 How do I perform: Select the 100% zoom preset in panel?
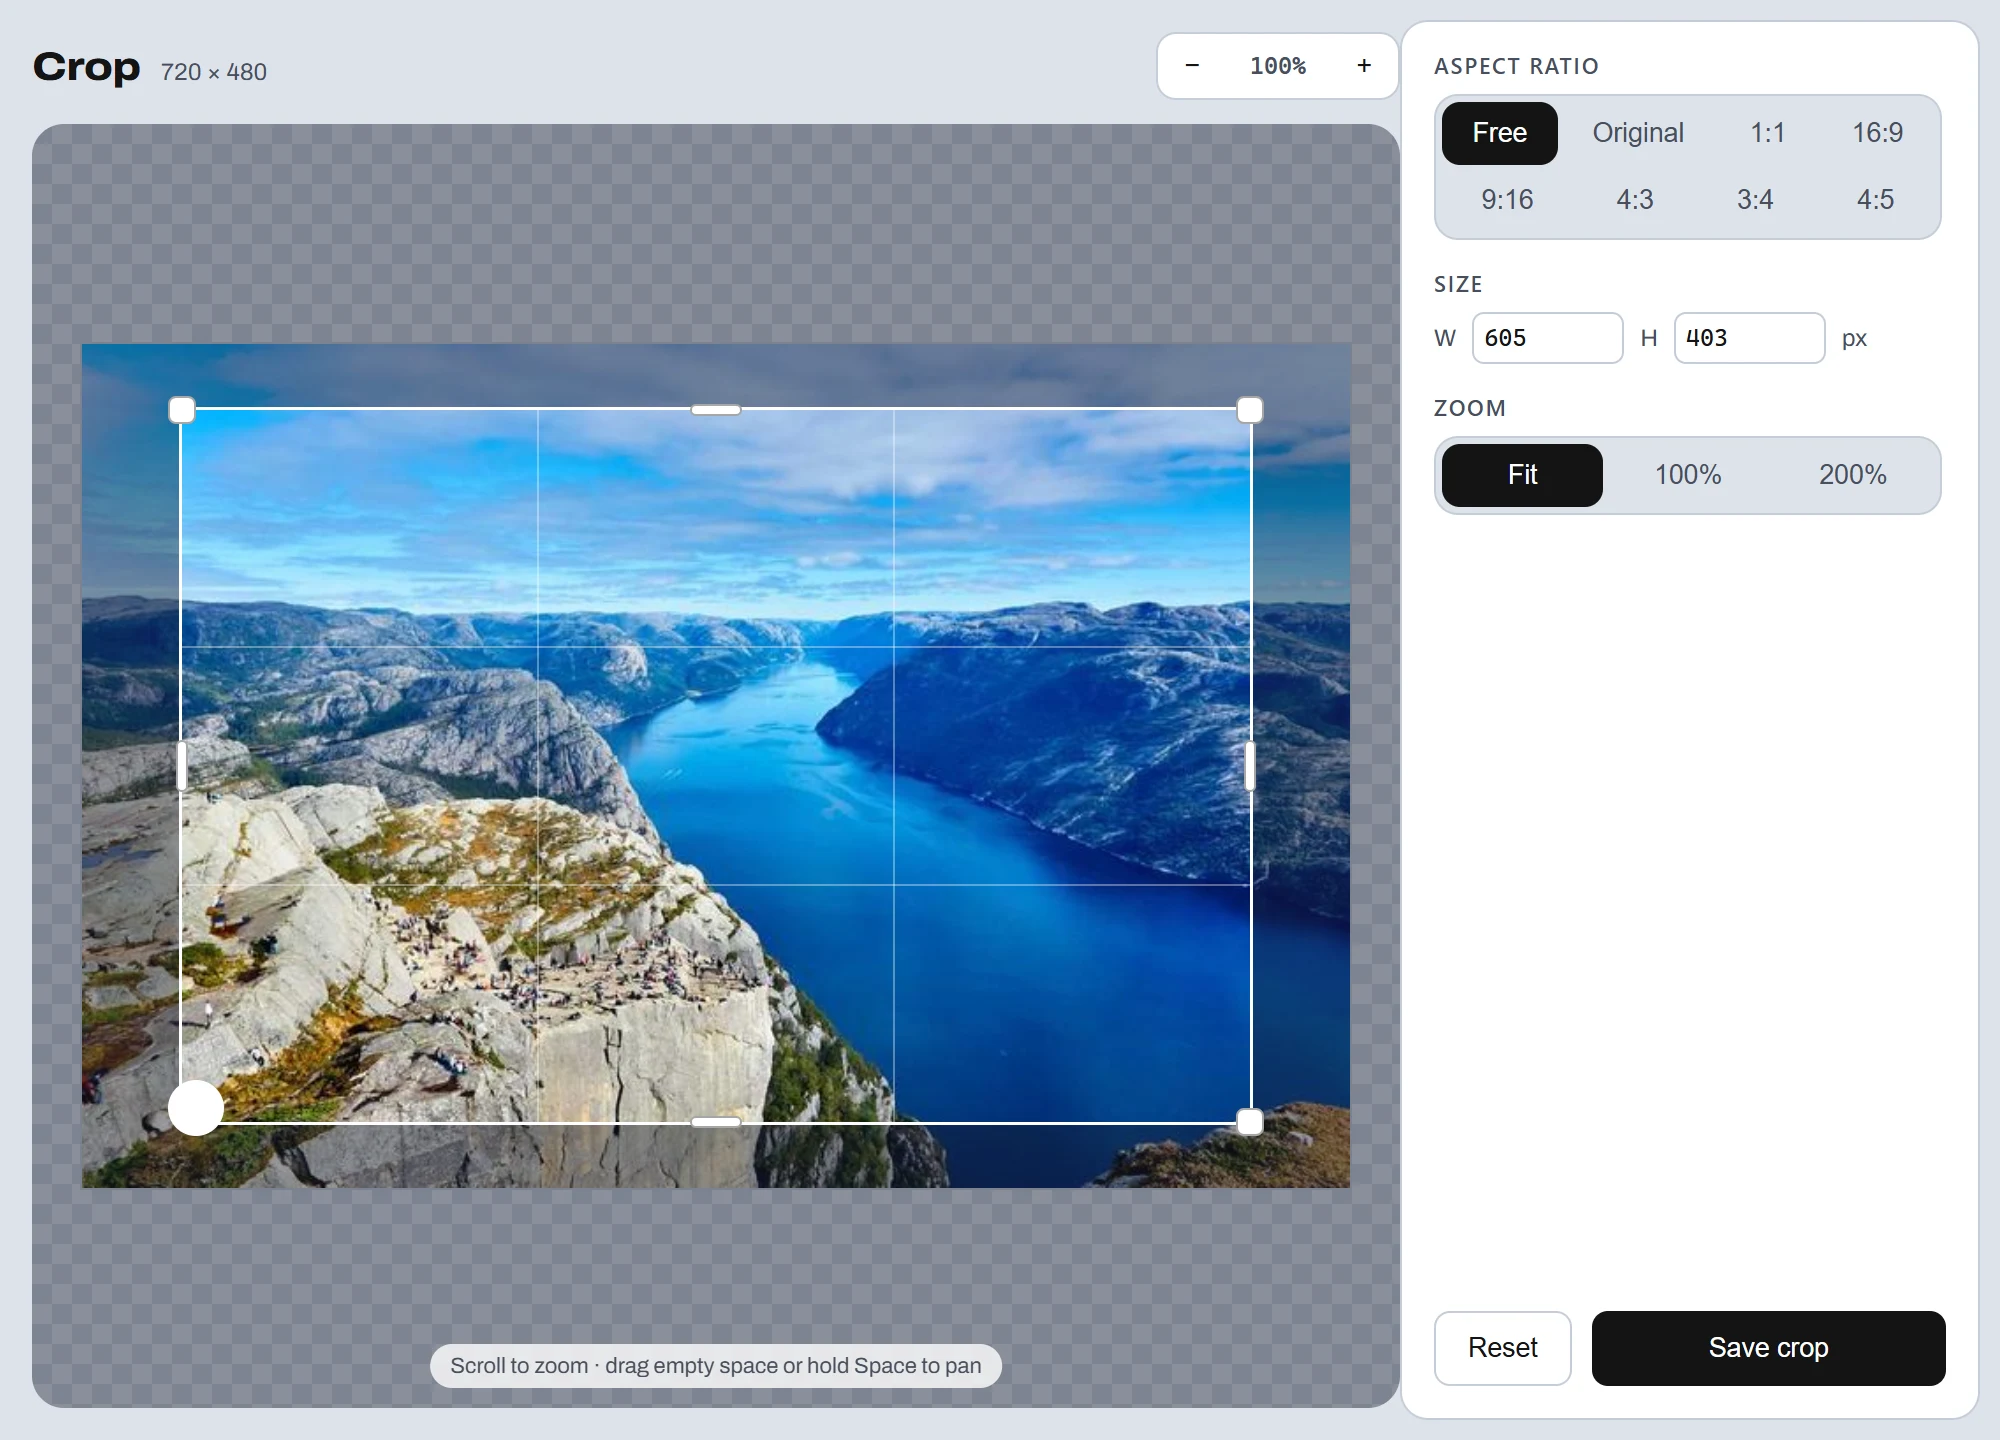(1688, 475)
